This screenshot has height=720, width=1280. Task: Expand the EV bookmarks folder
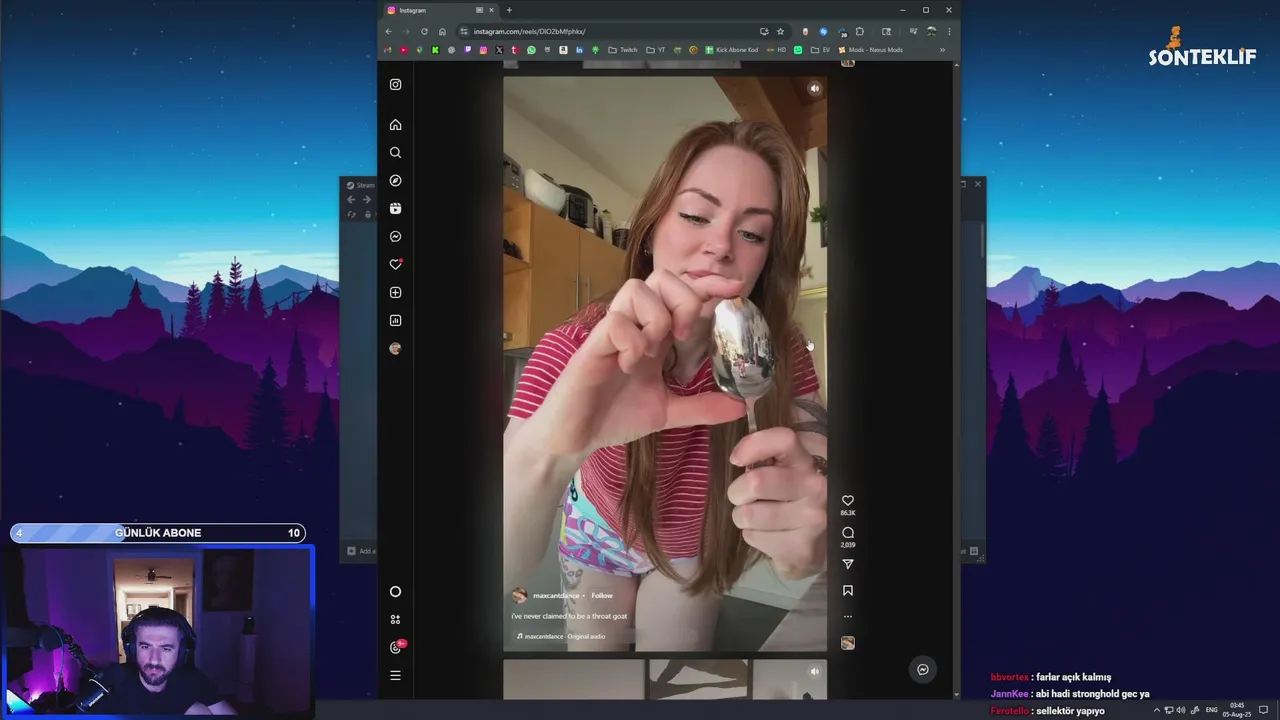(820, 50)
